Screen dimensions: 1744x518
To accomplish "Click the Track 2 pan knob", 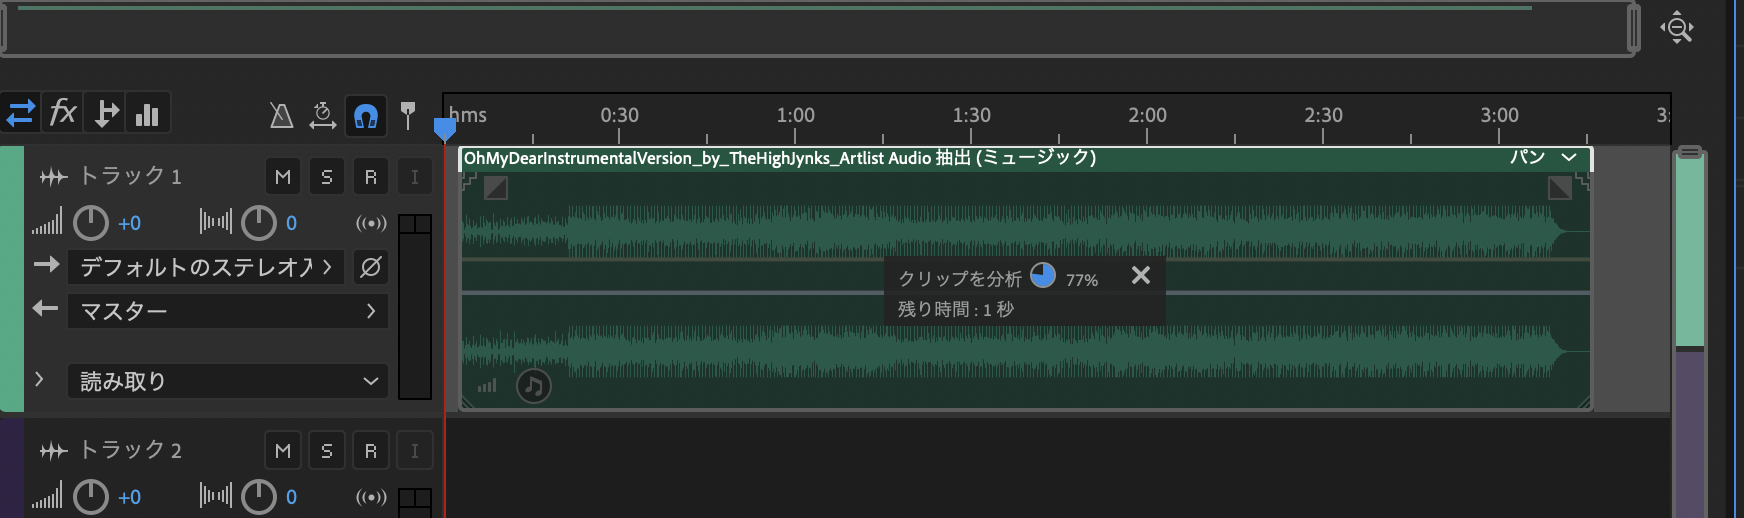I will tap(259, 497).
